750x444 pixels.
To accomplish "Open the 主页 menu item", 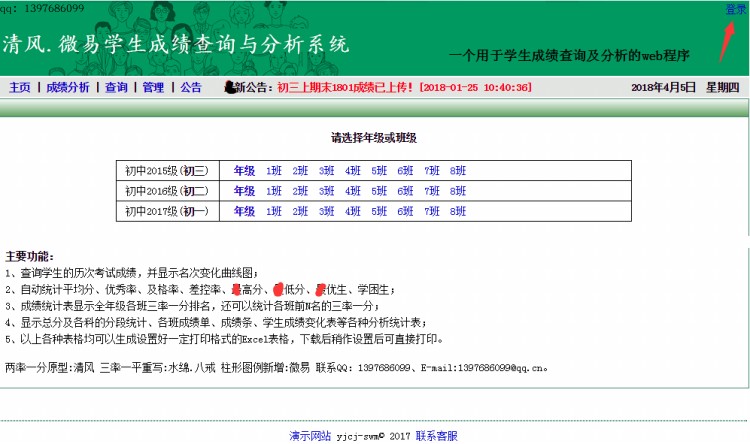I will (20, 87).
